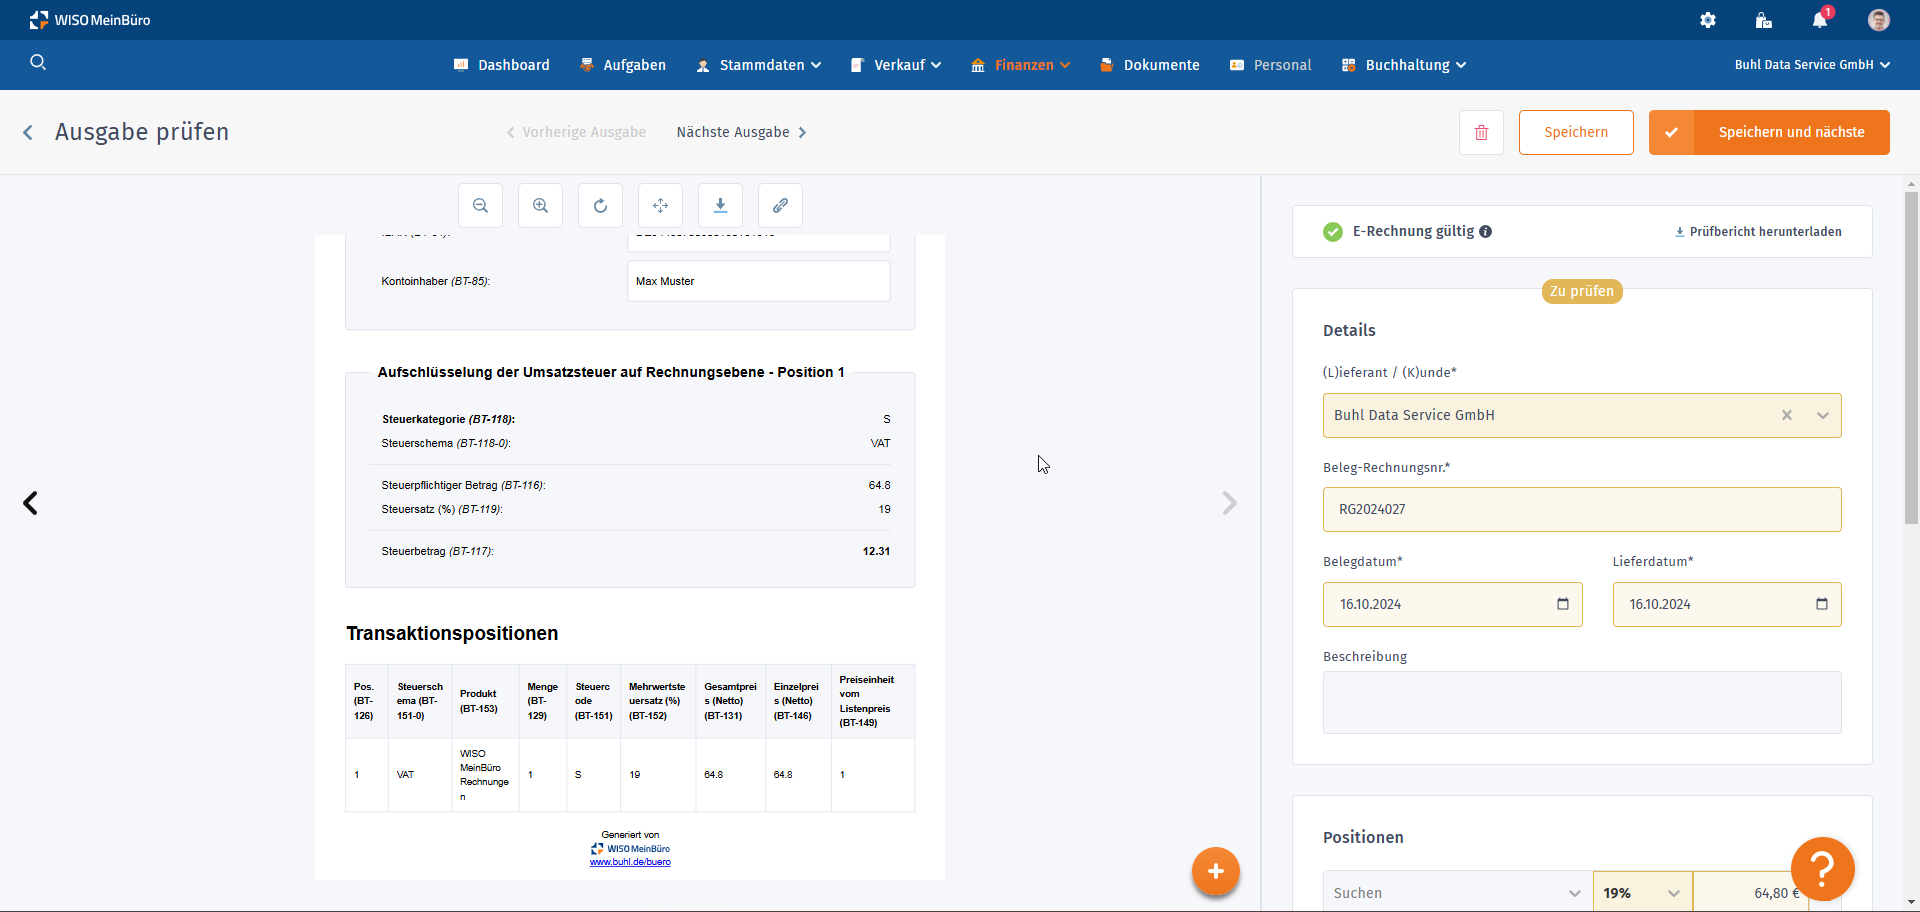Viewport: 1920px width, 912px height.
Task: Click the Lieferdatum date field
Action: click(1727, 604)
